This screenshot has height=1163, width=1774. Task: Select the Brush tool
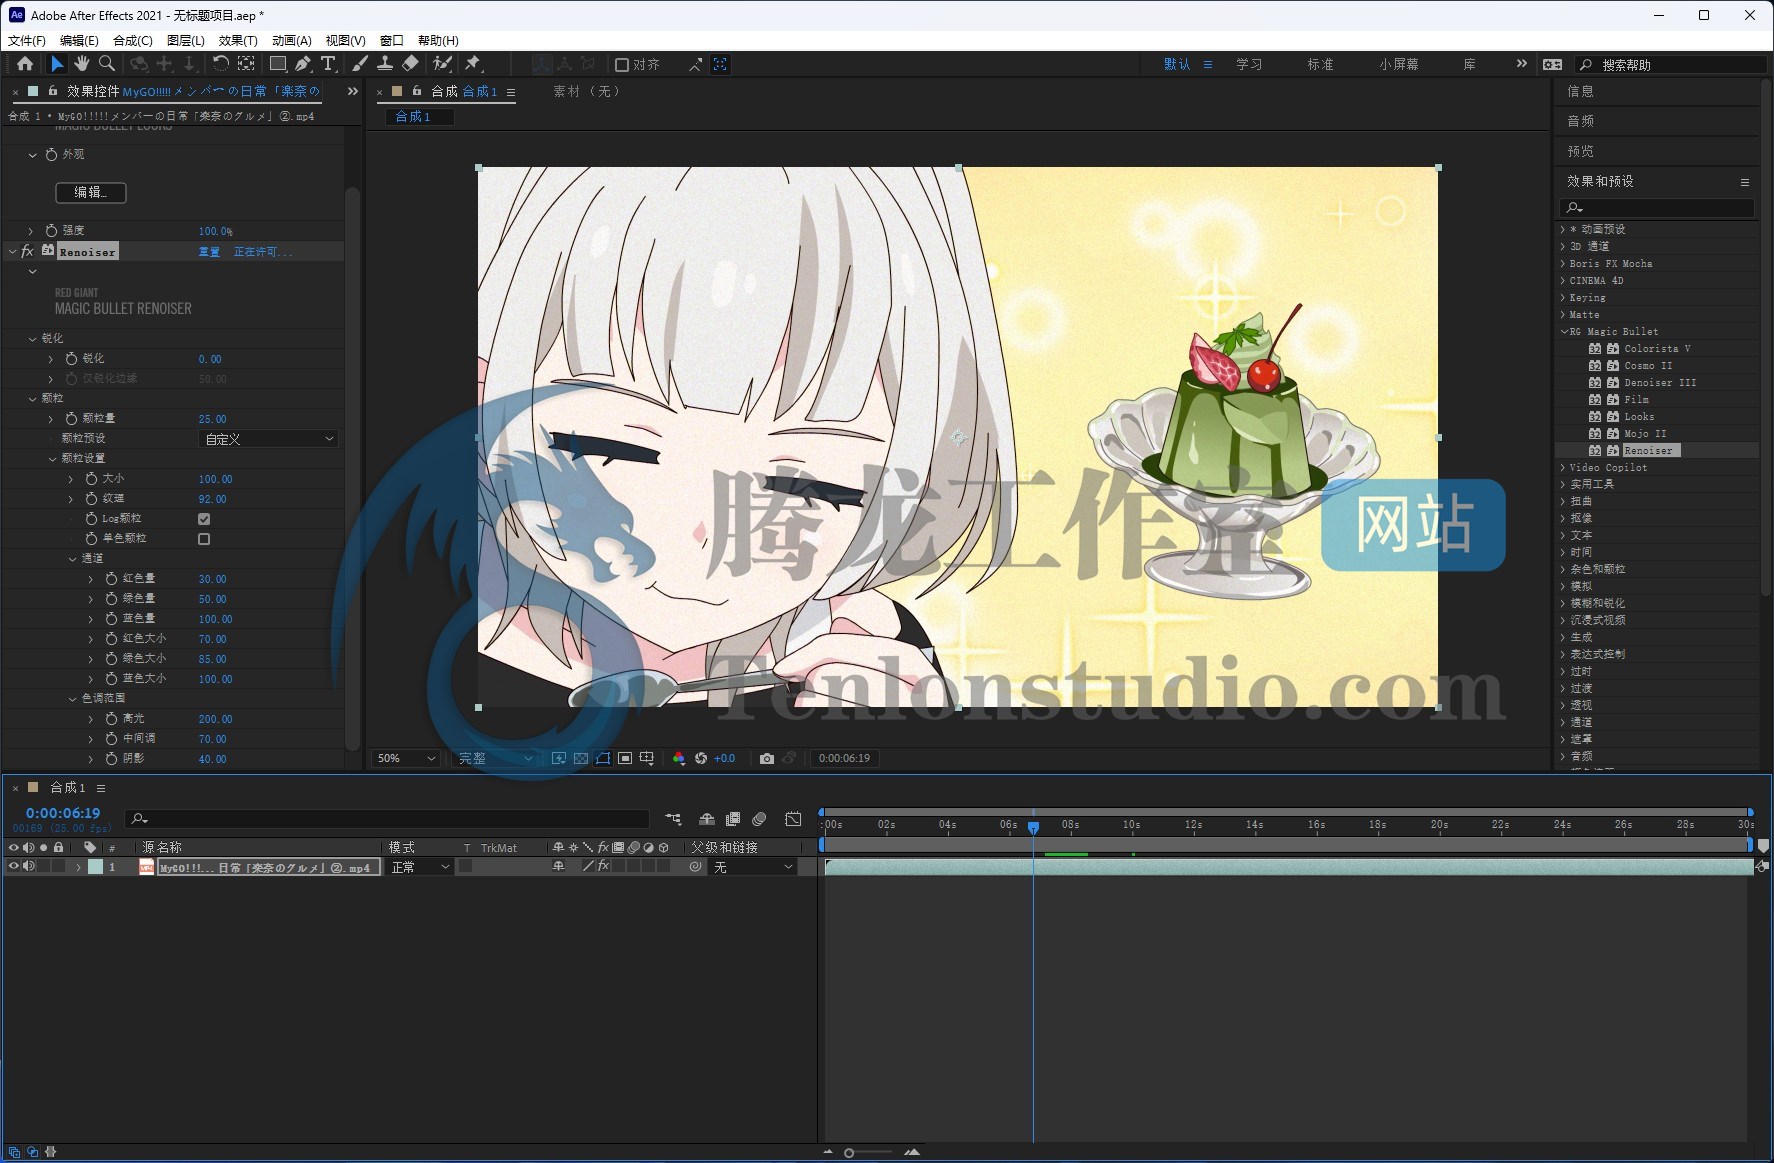[x=360, y=64]
